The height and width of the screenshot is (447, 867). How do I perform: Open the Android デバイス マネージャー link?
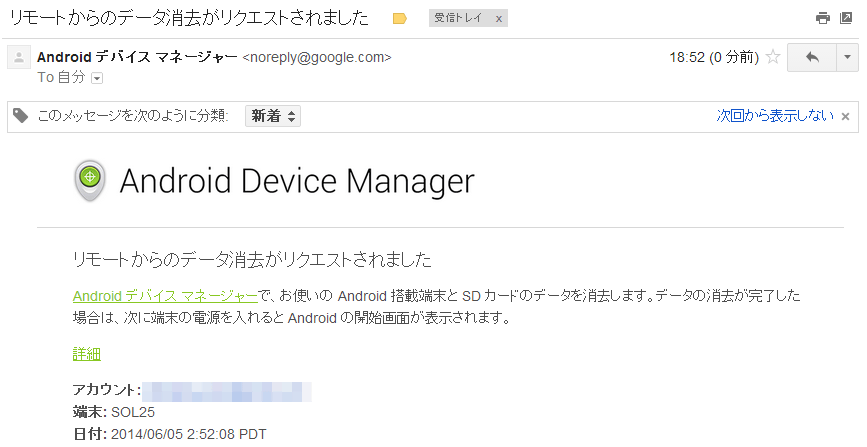tap(165, 296)
